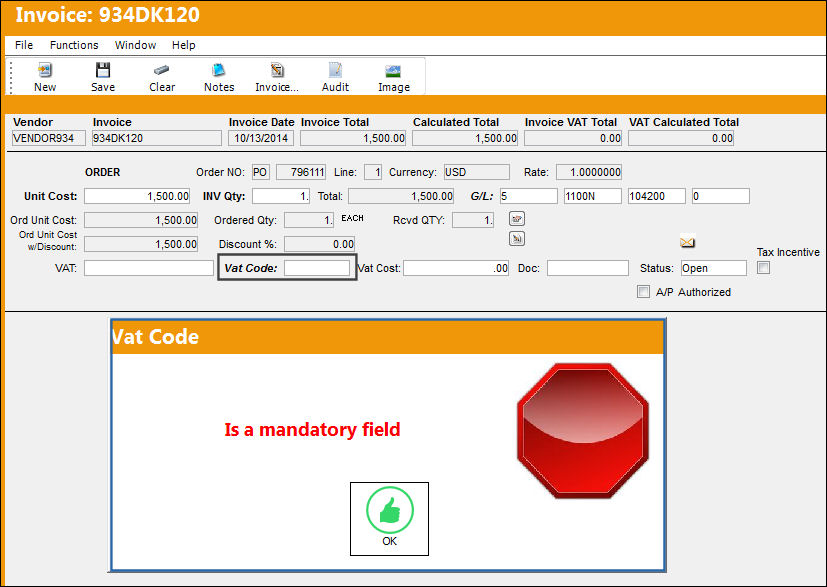Viewport: 827px width, 587px height.
Task: Click the last G/L field containing 0
Action: (x=720, y=196)
